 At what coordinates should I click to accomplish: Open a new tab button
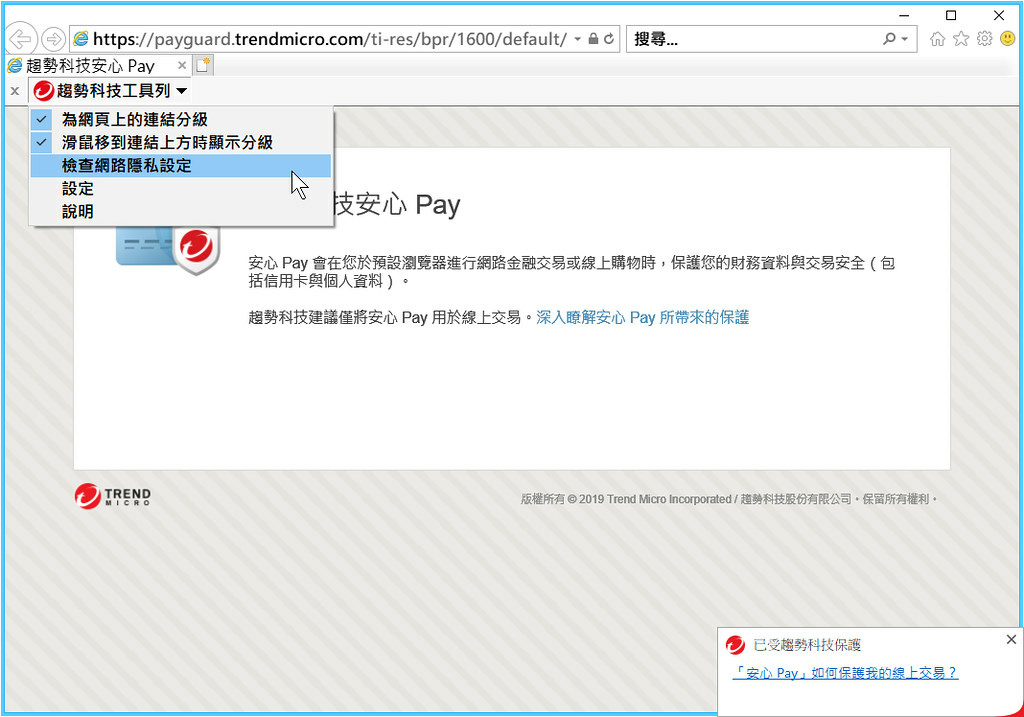click(x=203, y=65)
